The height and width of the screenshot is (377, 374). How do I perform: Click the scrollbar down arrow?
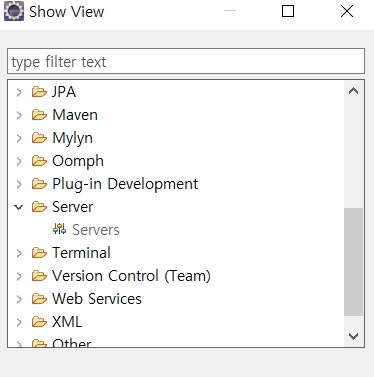pyautogui.click(x=353, y=336)
